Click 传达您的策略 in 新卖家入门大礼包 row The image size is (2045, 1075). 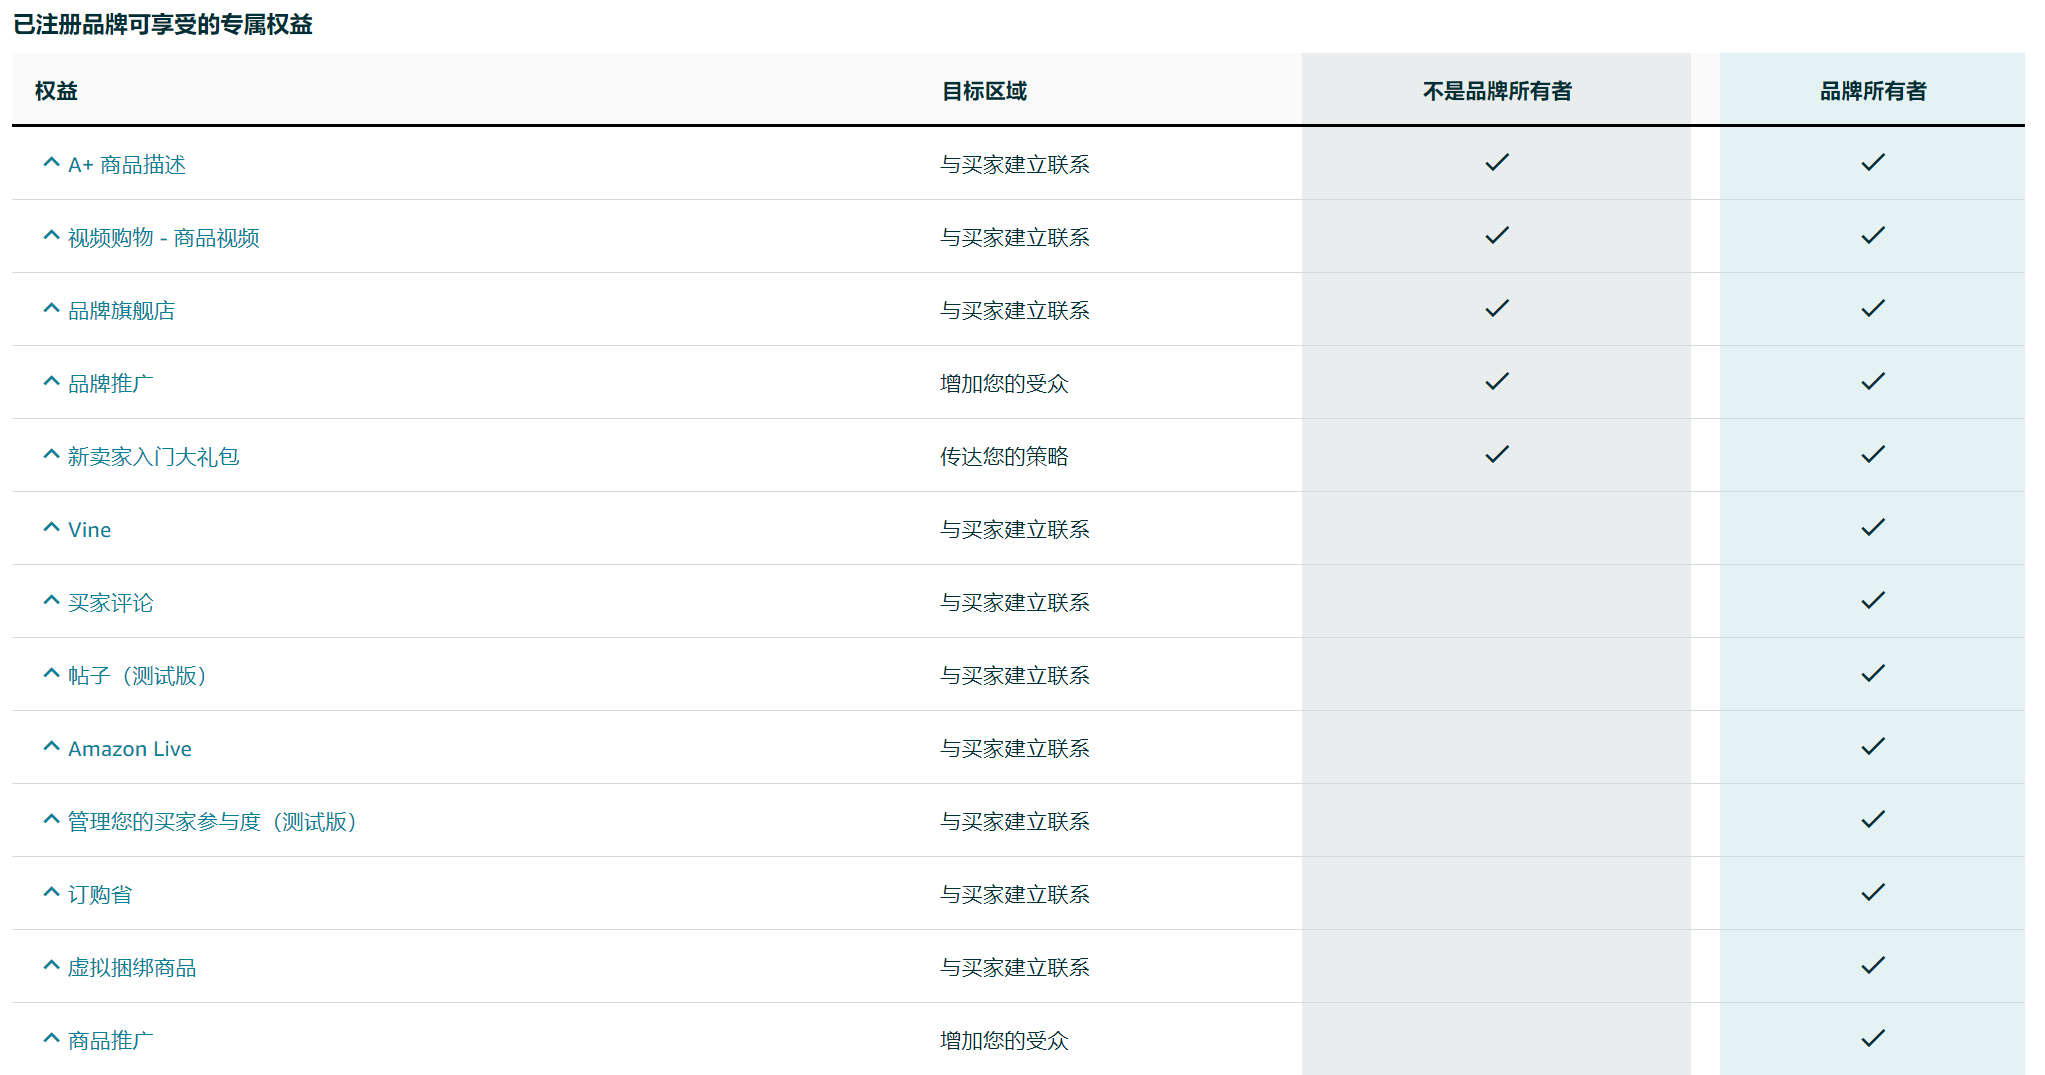coord(1005,457)
